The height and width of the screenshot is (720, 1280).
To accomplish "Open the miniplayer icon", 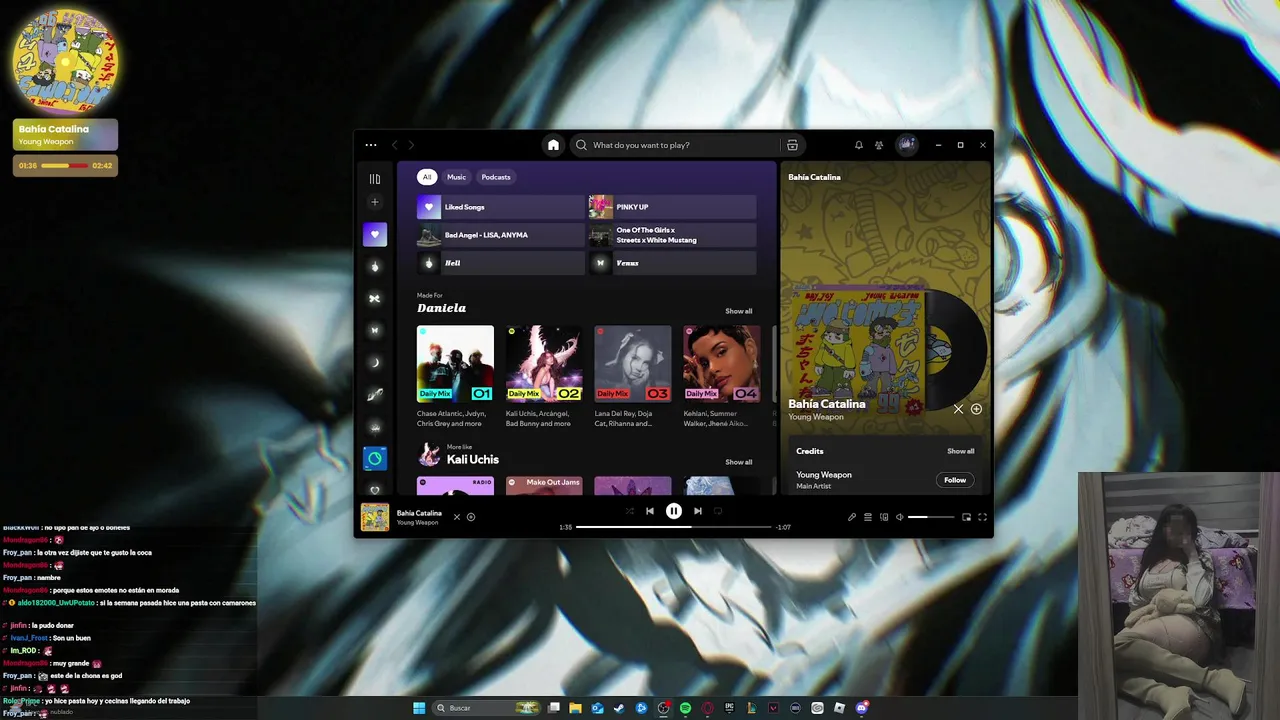I will (966, 517).
